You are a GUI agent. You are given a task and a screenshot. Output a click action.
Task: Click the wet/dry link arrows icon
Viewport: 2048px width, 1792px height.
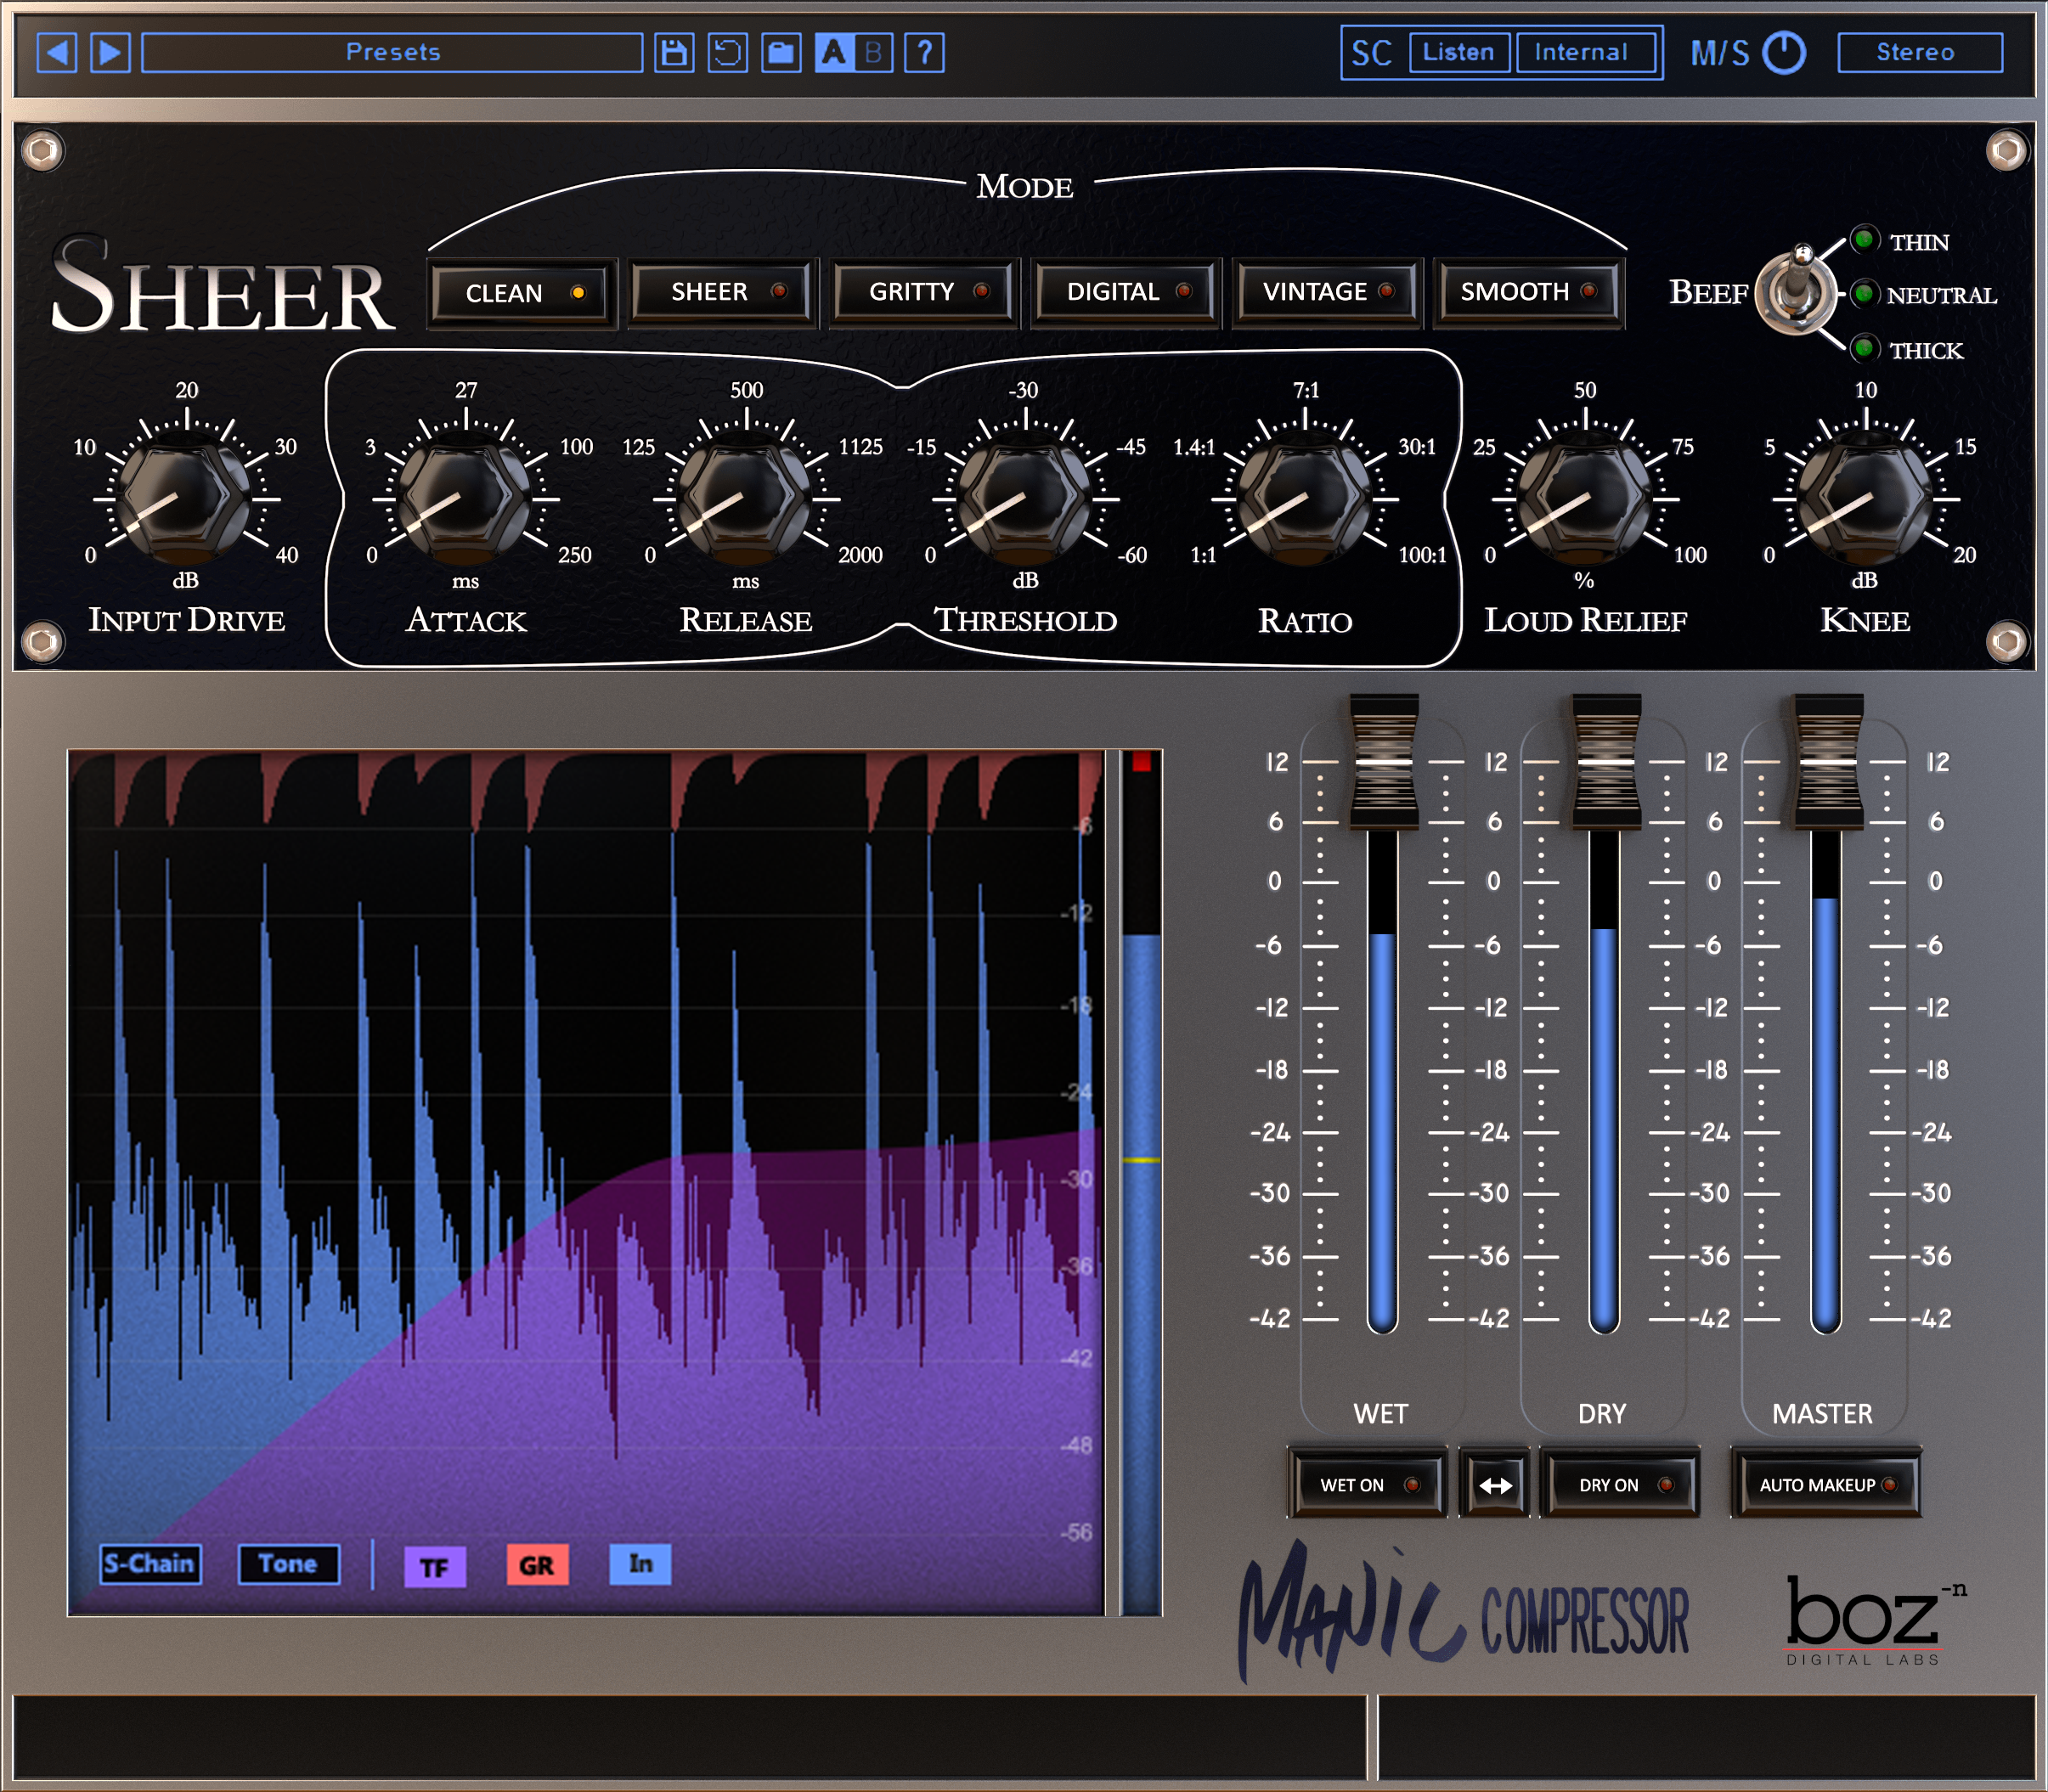(1494, 1484)
